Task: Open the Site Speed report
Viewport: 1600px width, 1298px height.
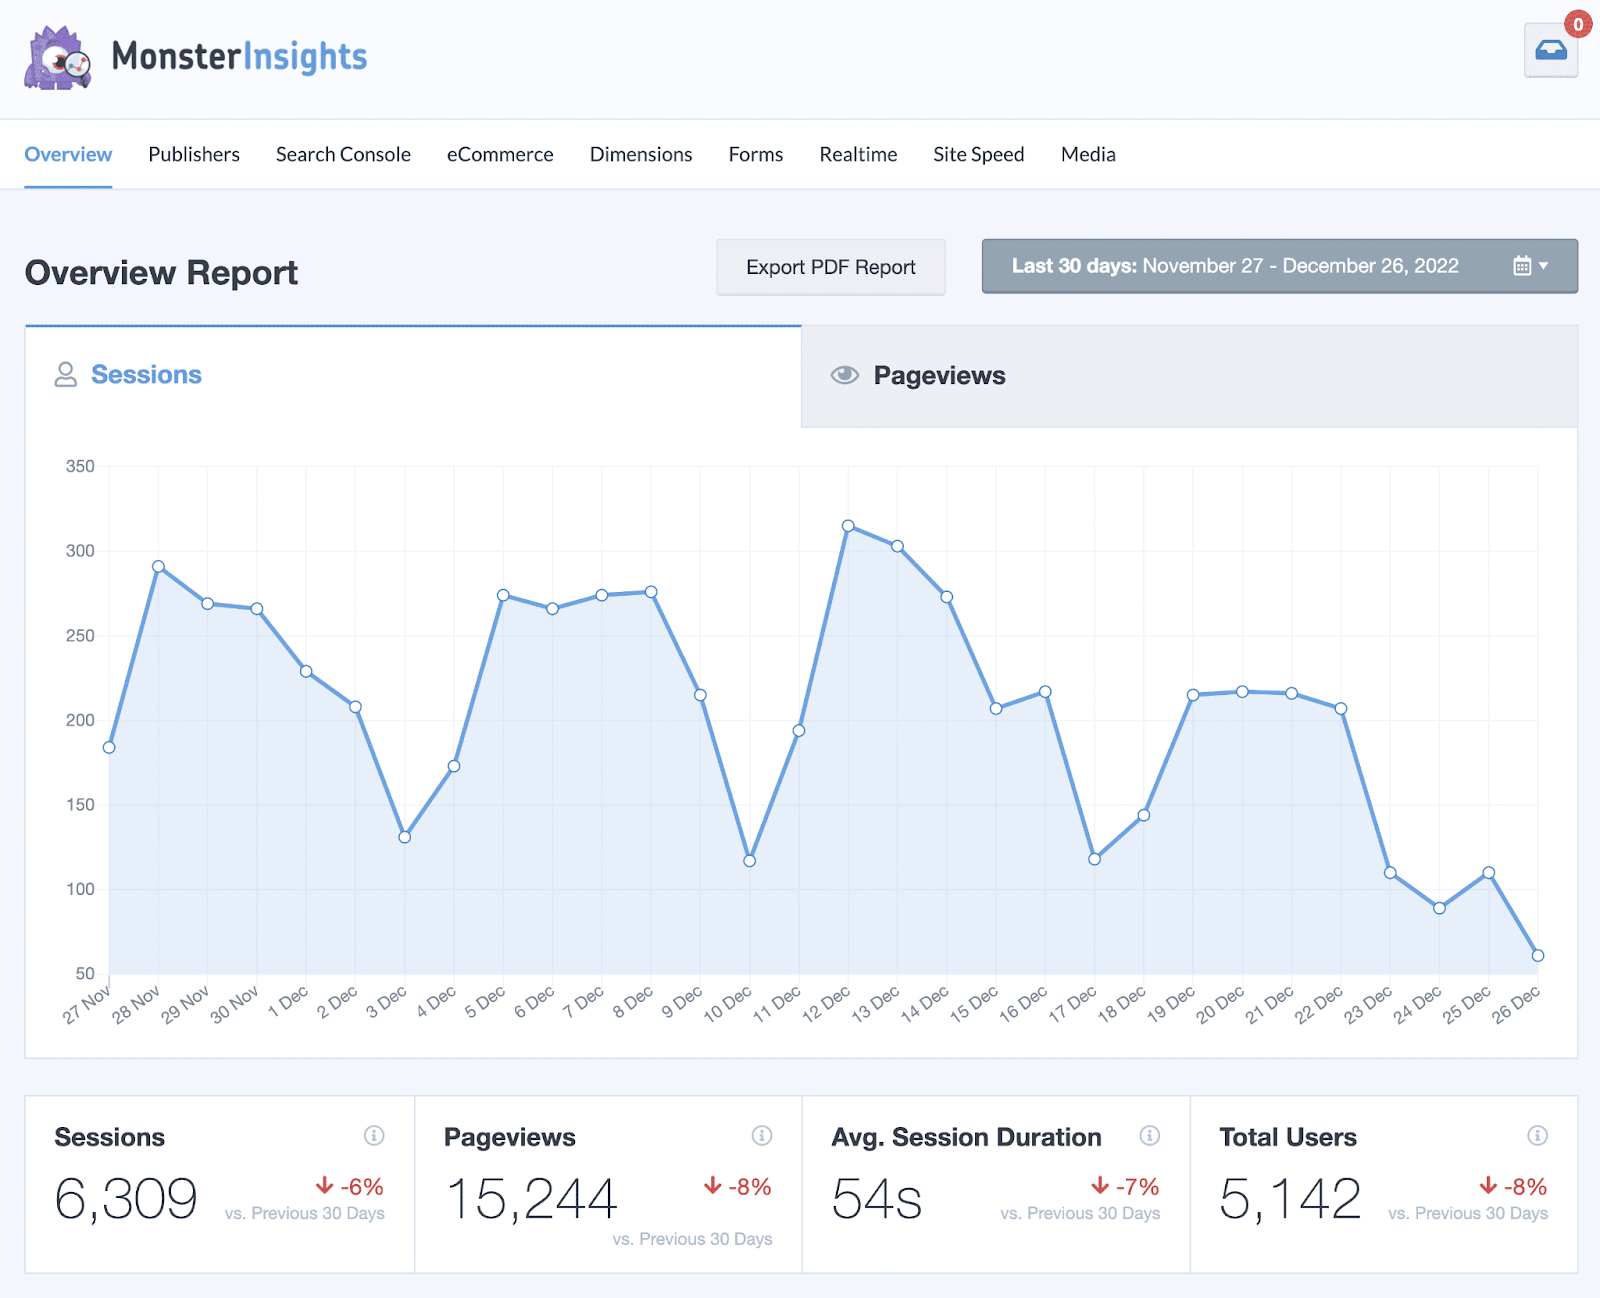Action: 978,154
